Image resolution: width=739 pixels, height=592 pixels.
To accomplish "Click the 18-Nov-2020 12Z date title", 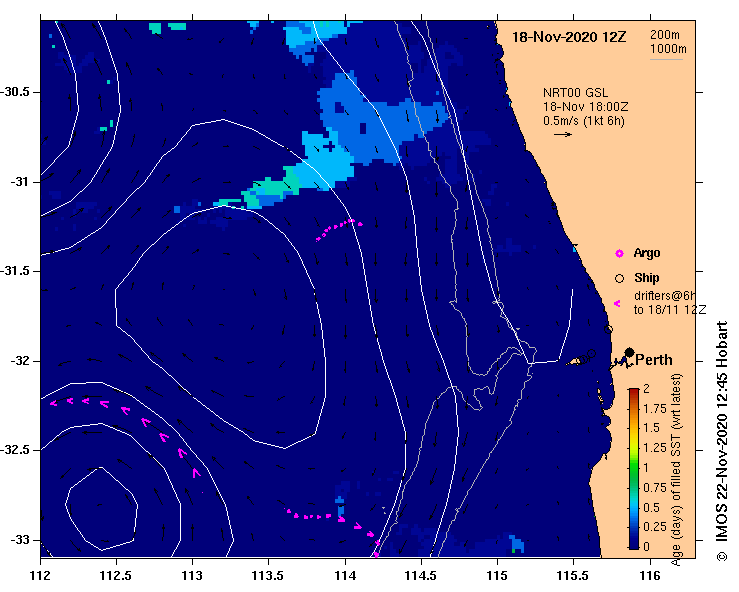I will 569,37.
